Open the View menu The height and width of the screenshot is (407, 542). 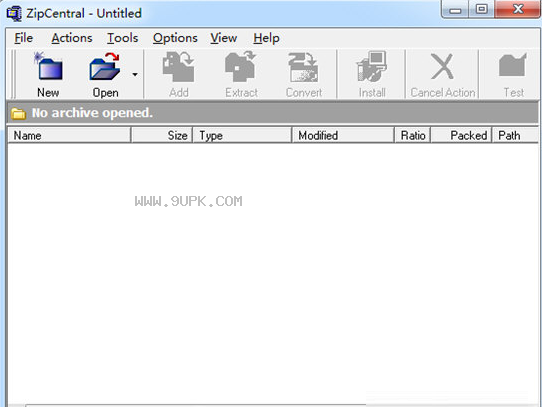224,38
